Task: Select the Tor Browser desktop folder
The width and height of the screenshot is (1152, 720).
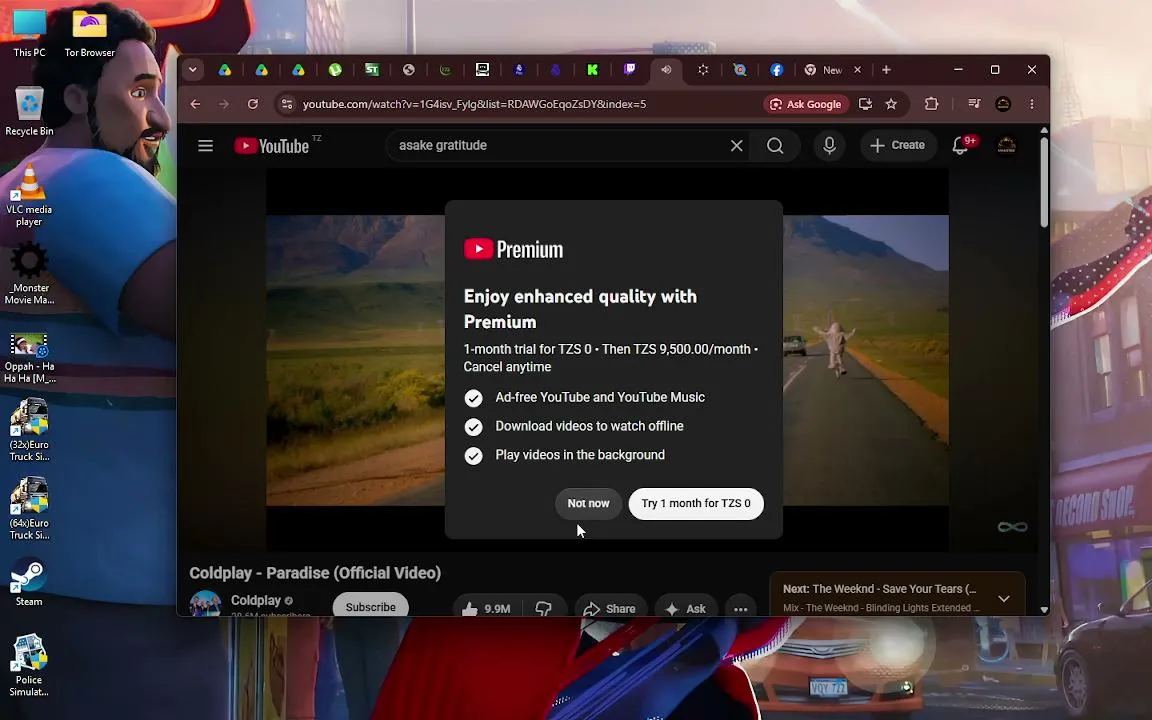Action: pos(90,34)
